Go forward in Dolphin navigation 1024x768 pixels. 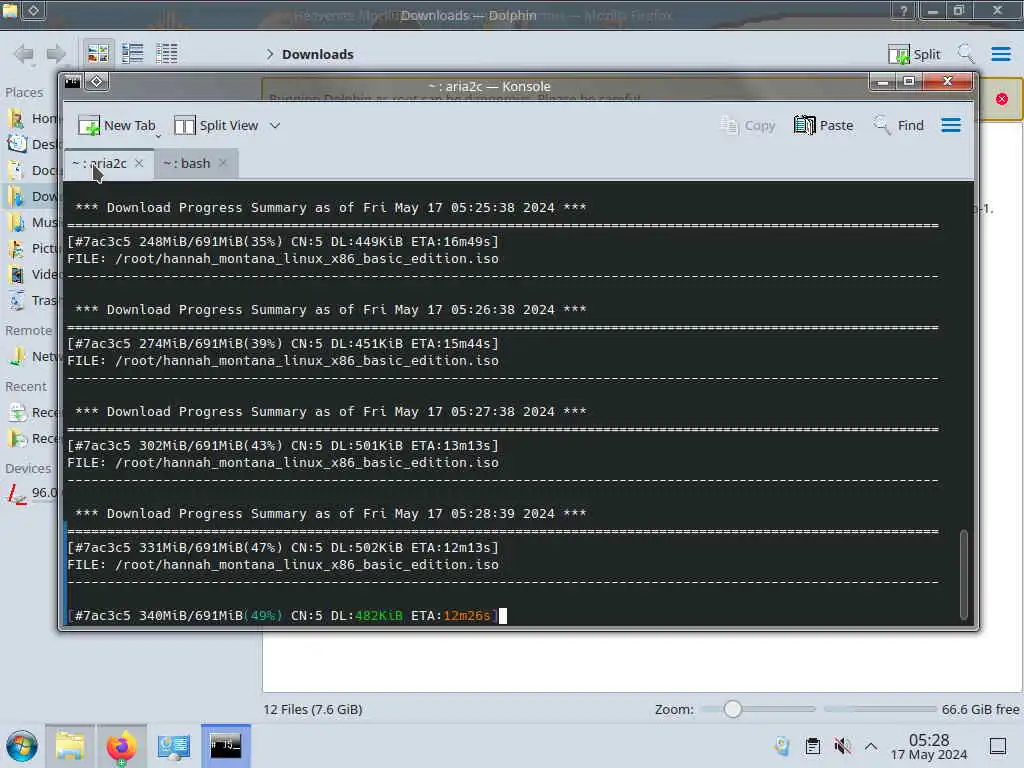point(56,54)
